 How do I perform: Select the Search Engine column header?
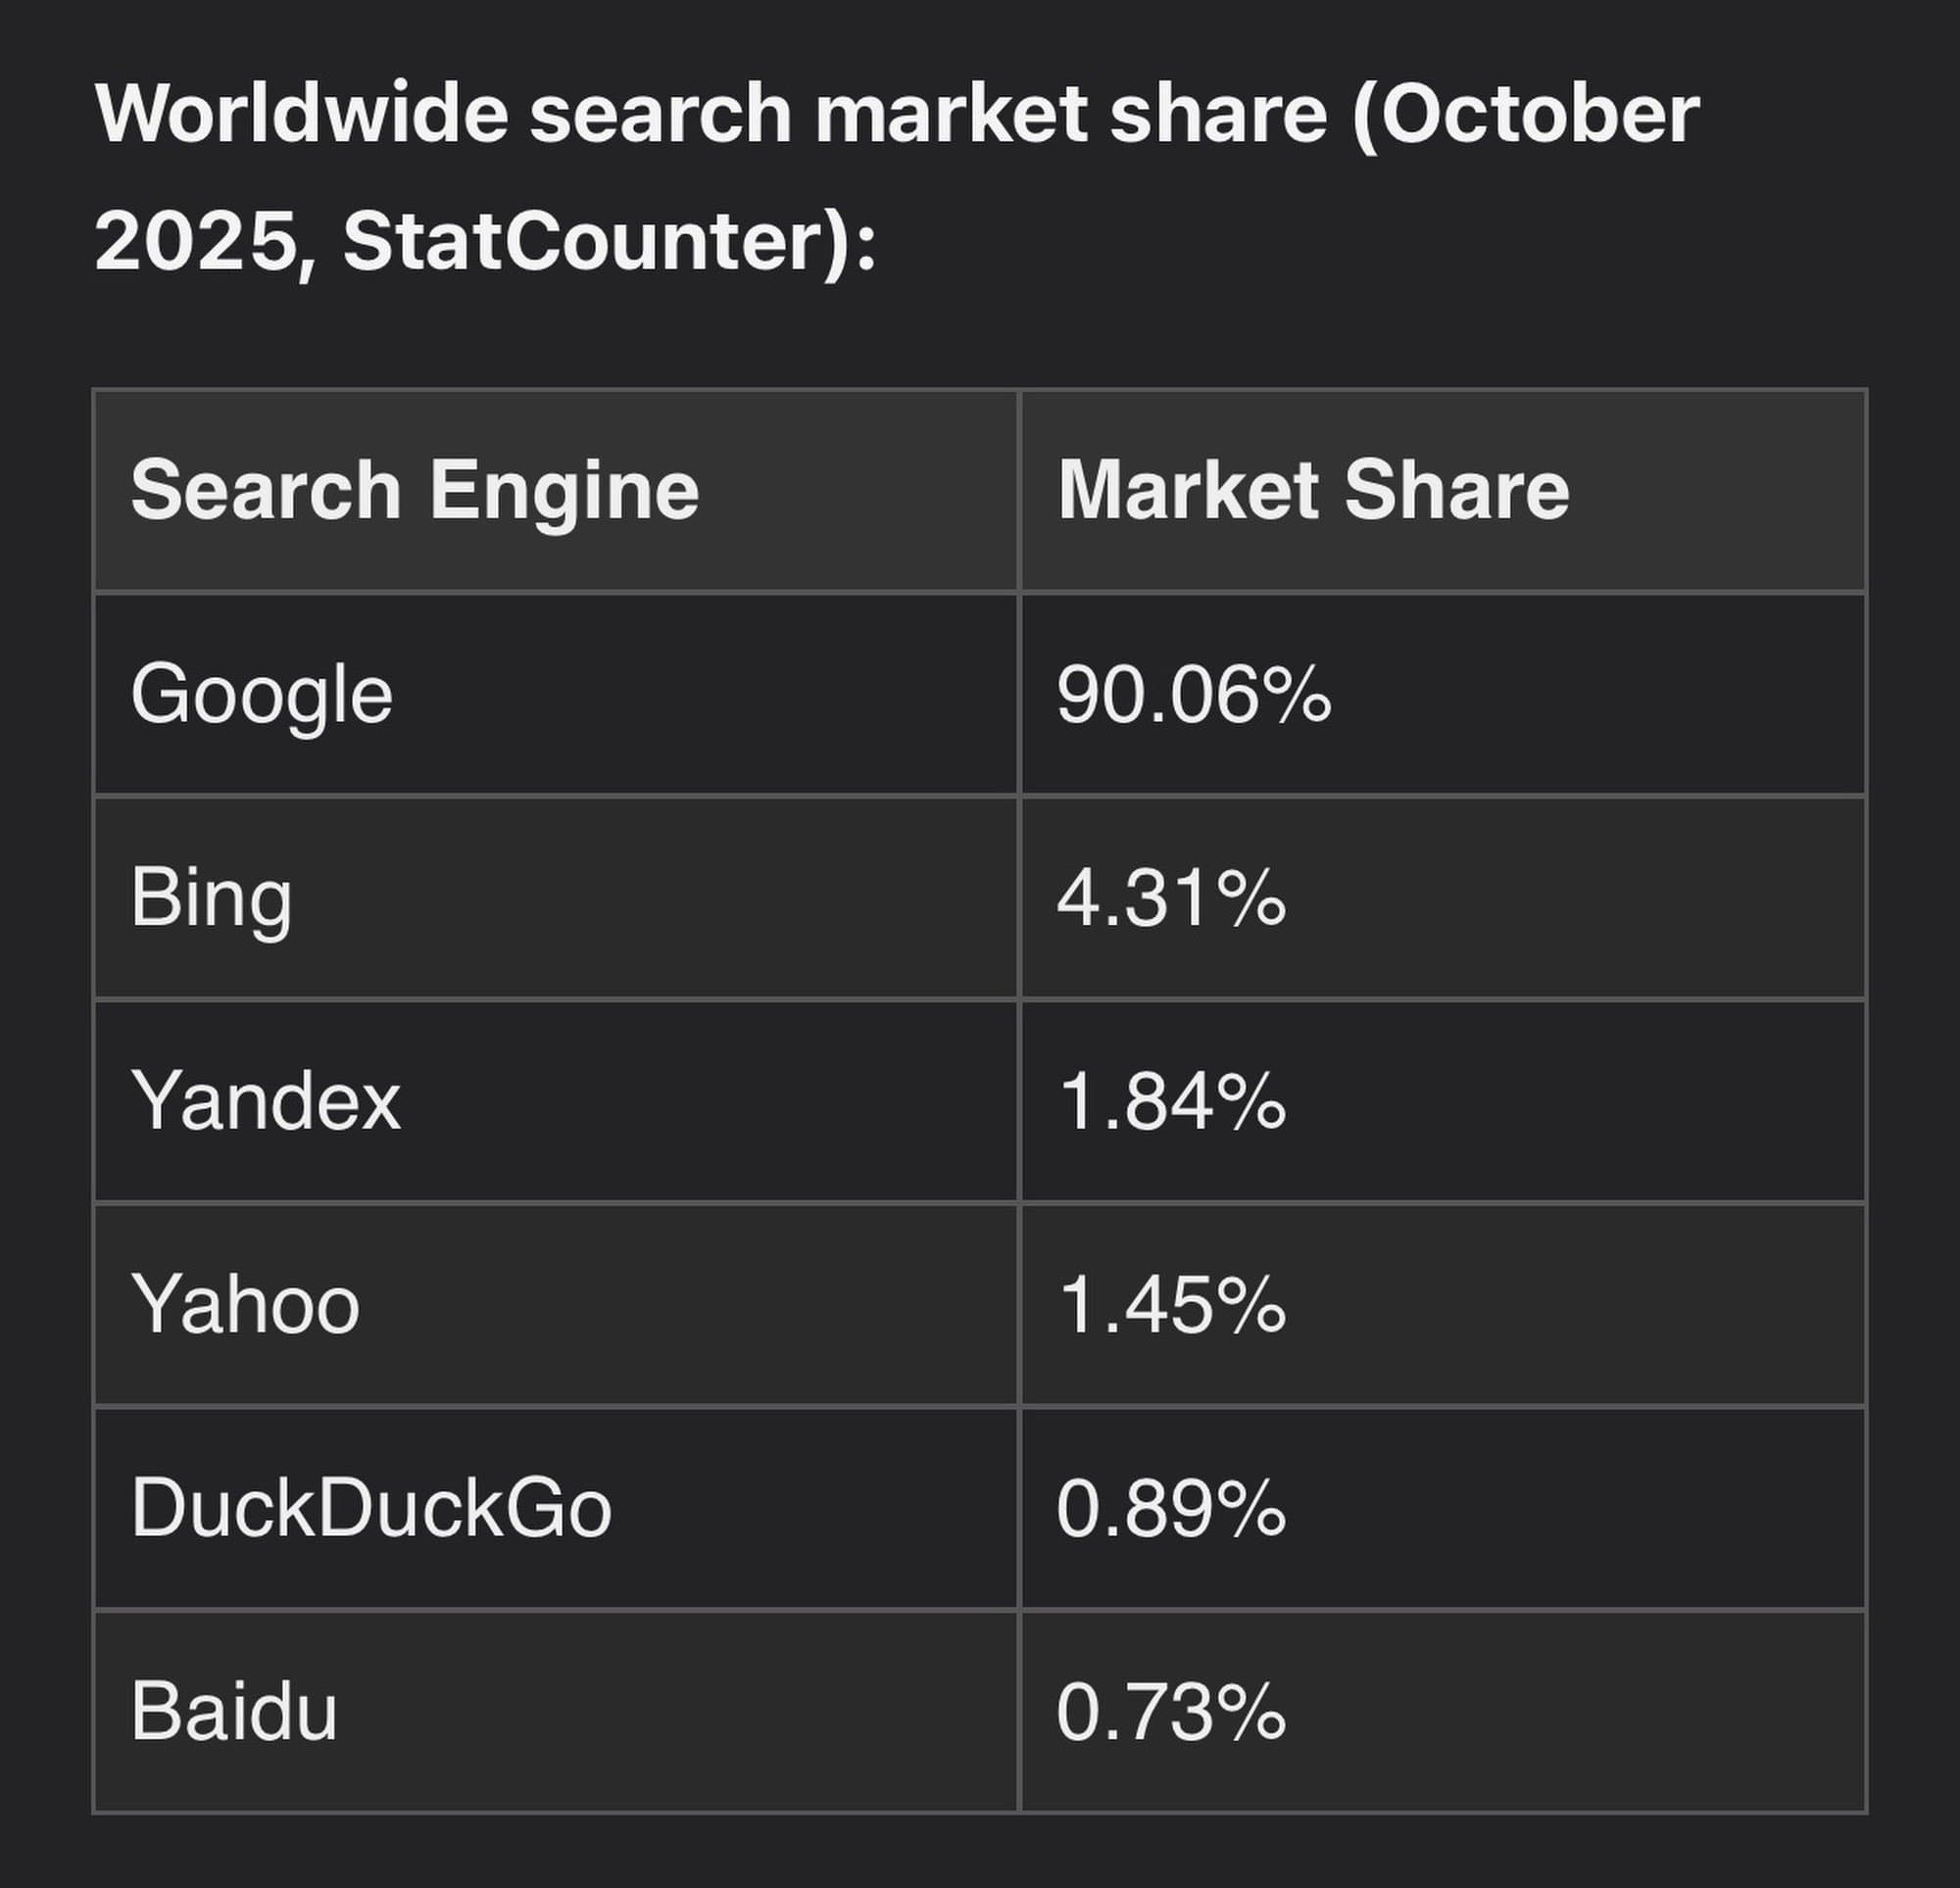[414, 490]
